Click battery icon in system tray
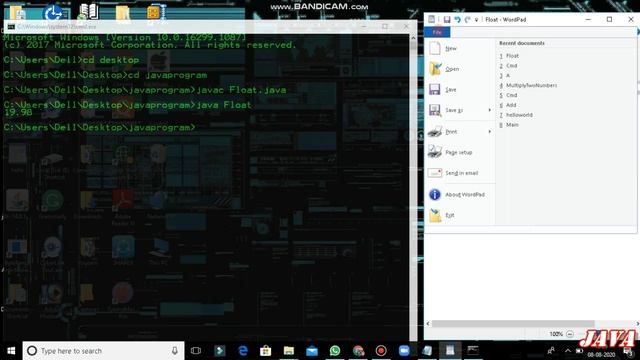 [579, 351]
